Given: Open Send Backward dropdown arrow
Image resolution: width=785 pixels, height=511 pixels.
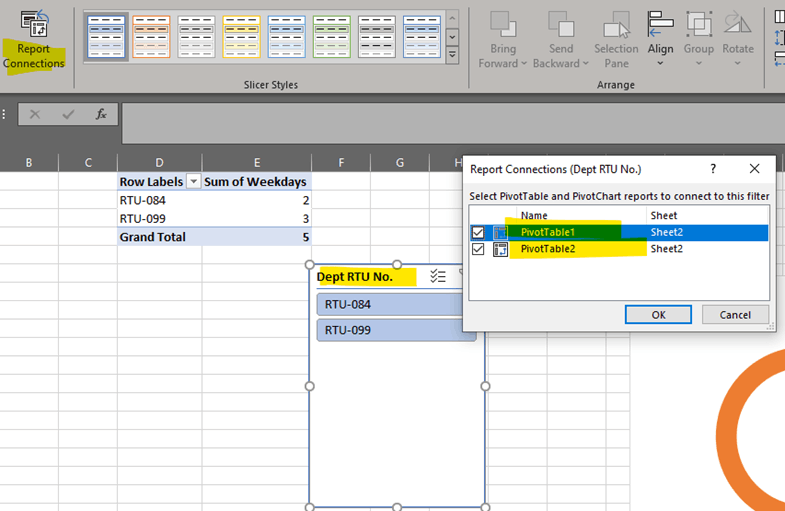Looking at the screenshot, I should pos(586,64).
